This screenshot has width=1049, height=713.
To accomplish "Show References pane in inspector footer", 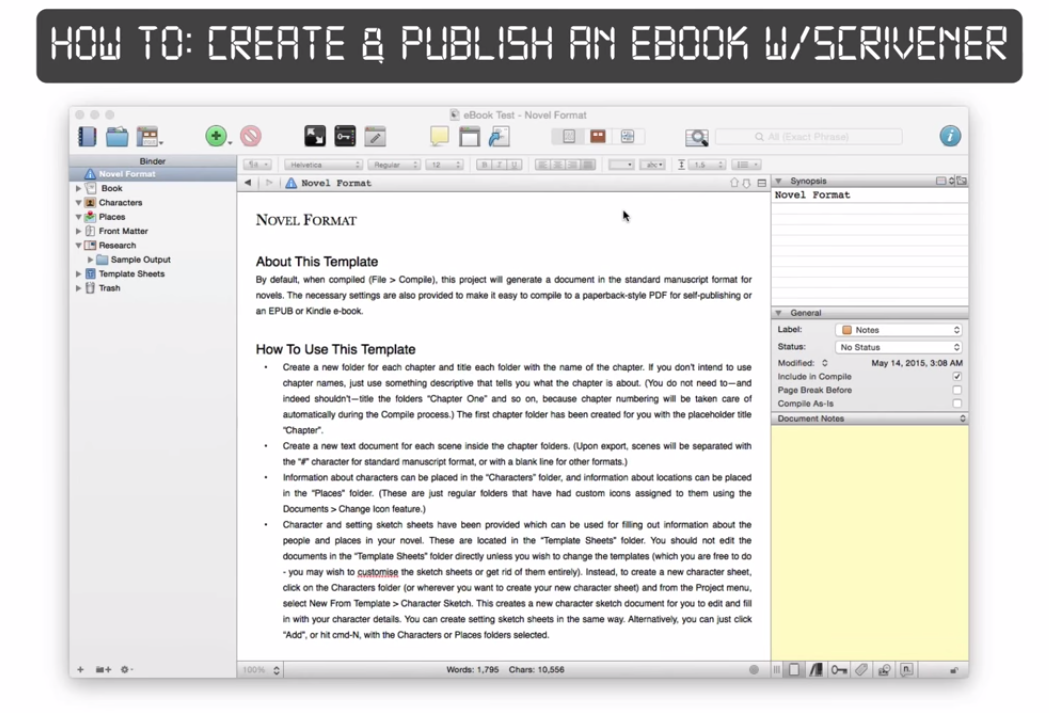I will [816, 670].
